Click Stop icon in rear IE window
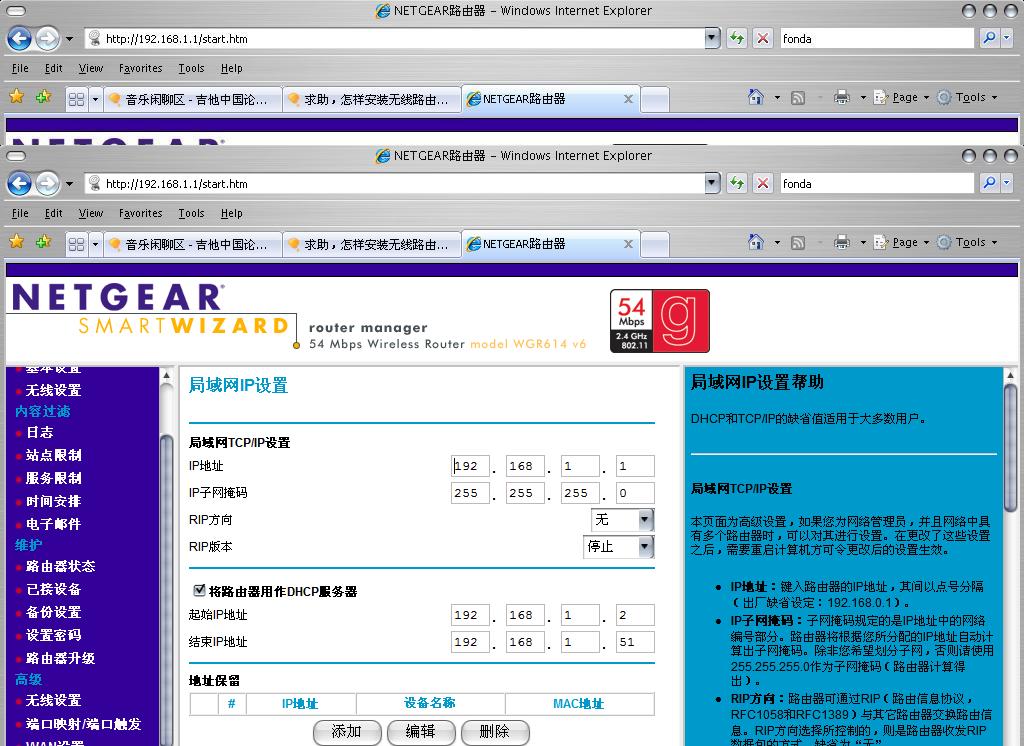This screenshot has height=746, width=1024. 762,39
